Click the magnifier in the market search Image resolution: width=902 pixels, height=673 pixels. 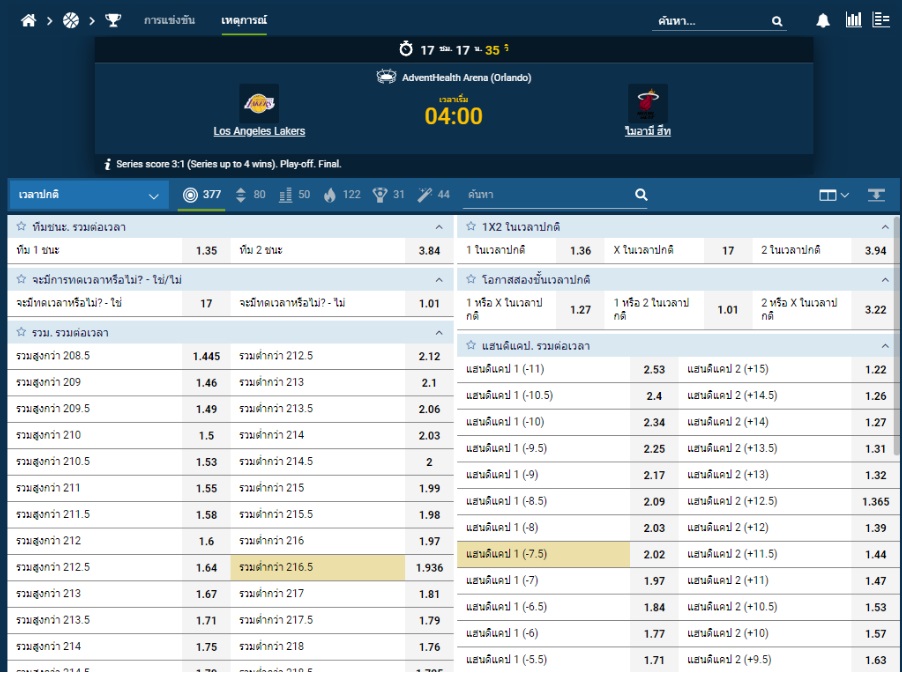tap(641, 195)
